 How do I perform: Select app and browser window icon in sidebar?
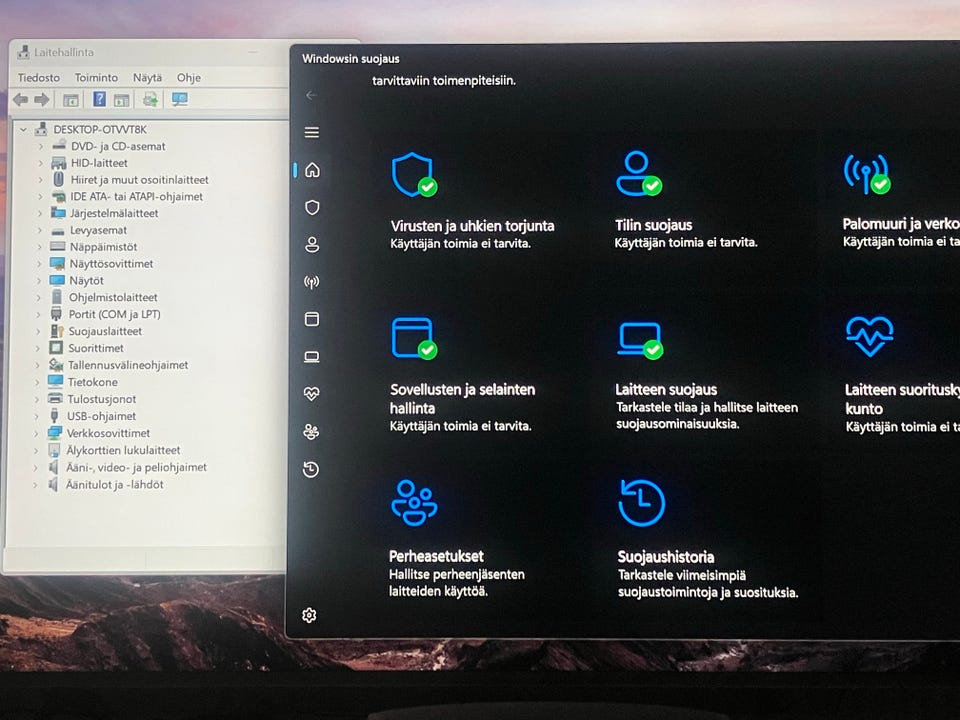click(312, 319)
